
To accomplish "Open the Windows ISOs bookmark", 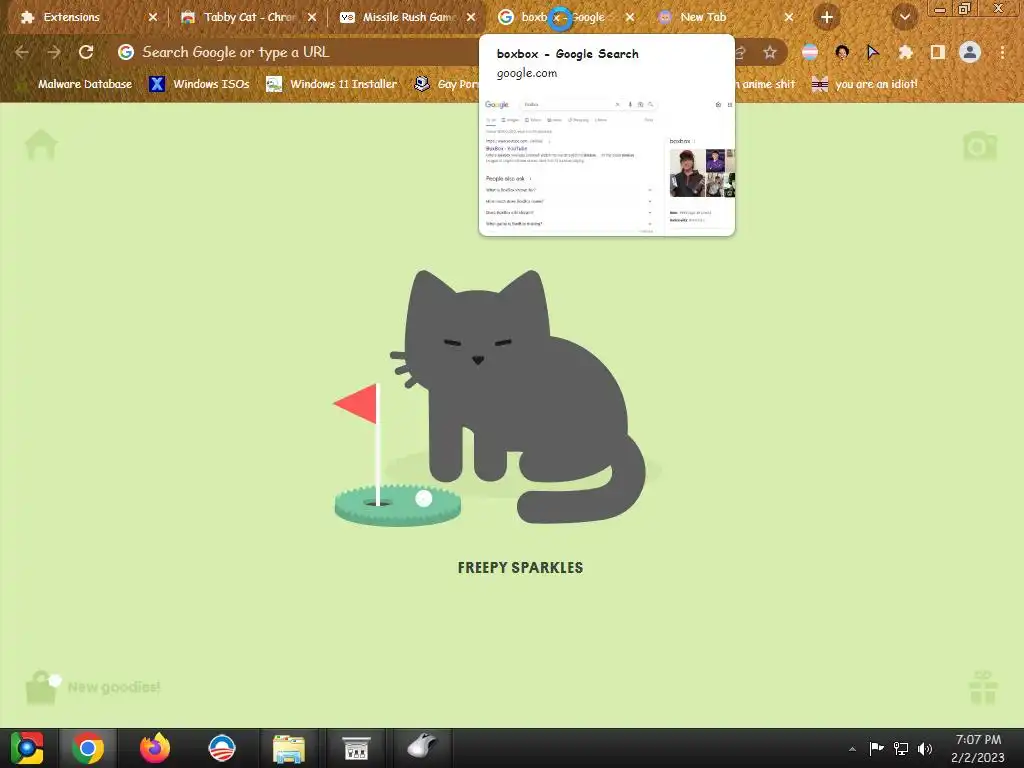I will (x=200, y=84).
